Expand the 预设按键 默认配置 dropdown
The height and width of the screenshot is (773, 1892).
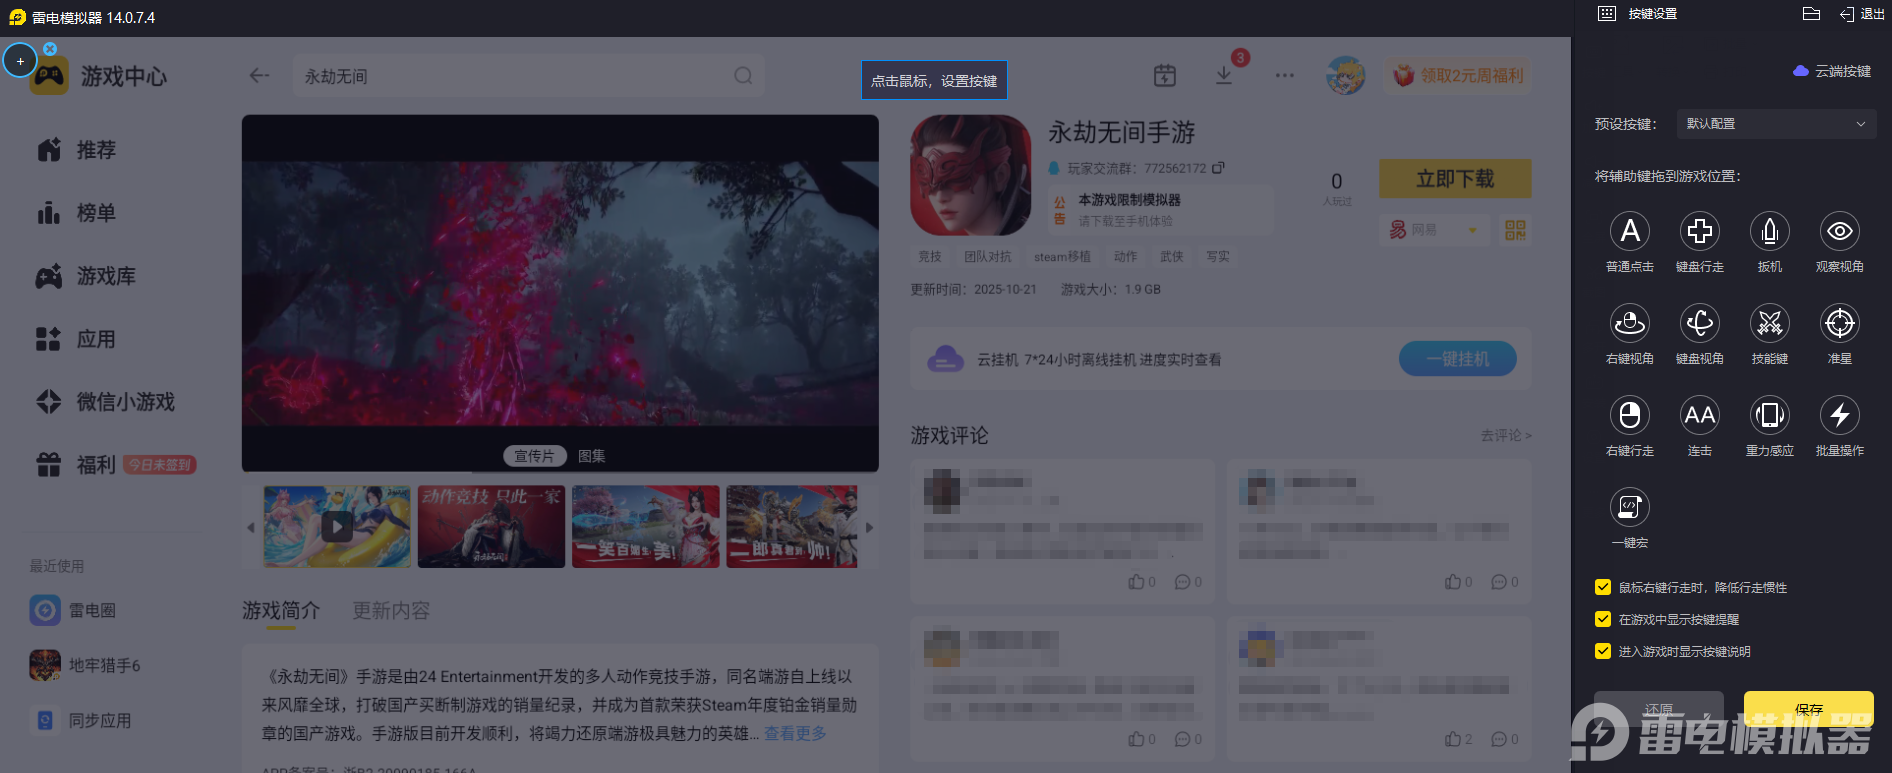pyautogui.click(x=1775, y=124)
